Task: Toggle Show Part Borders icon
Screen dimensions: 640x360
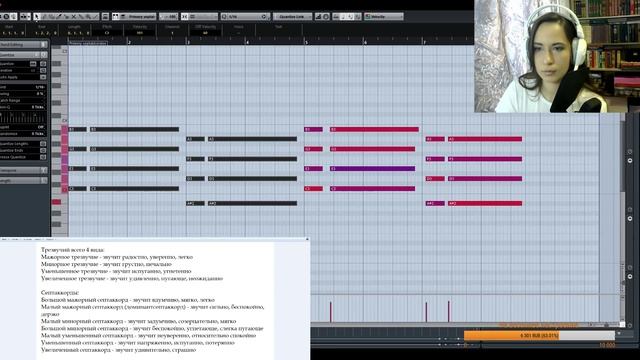Action: [116, 17]
